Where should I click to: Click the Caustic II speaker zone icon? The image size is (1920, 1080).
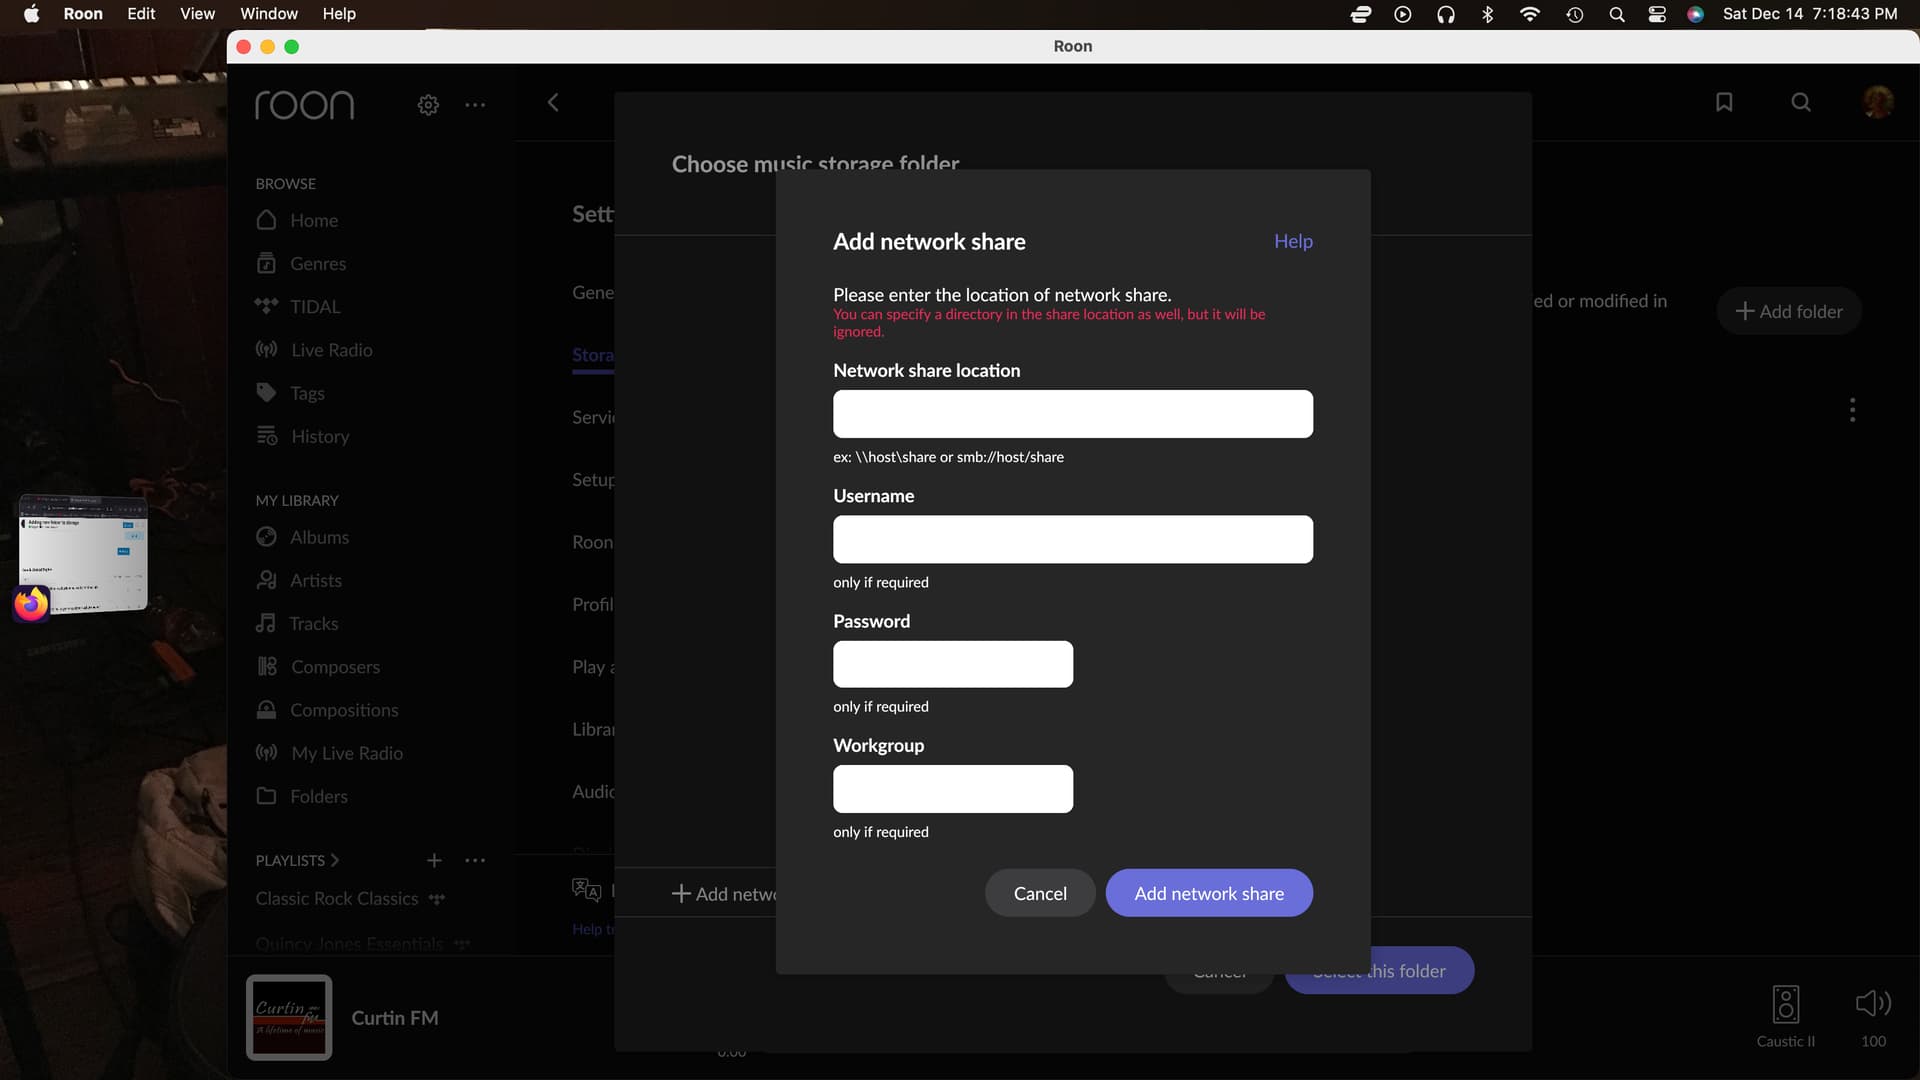1786,1004
